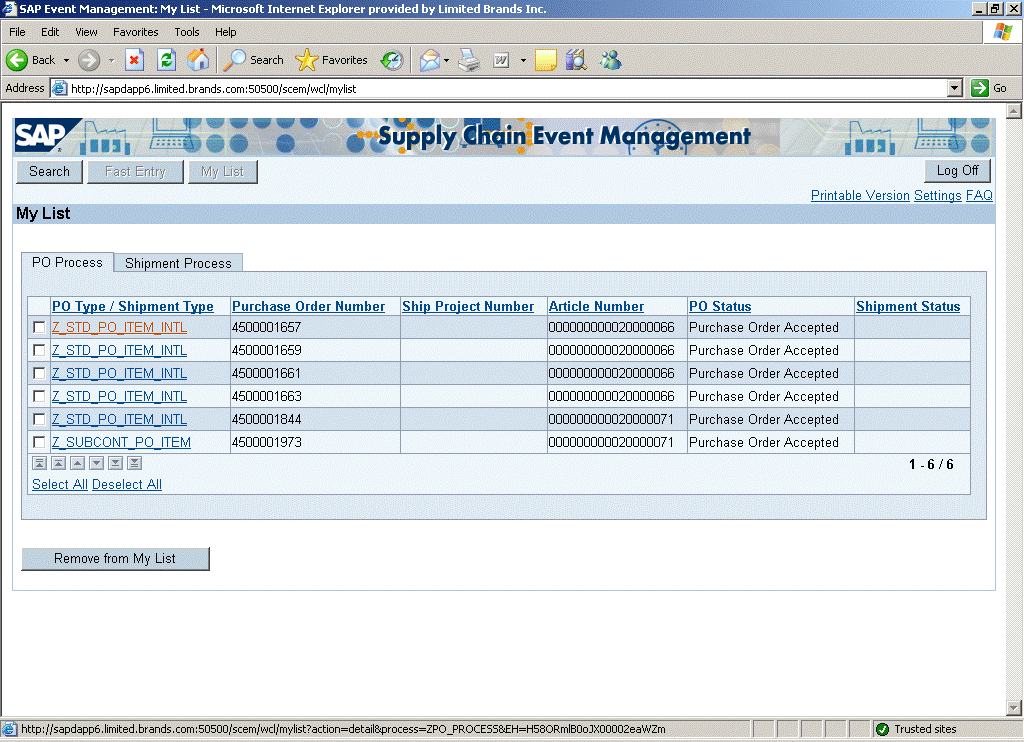Click the Research books icon

coord(576,60)
